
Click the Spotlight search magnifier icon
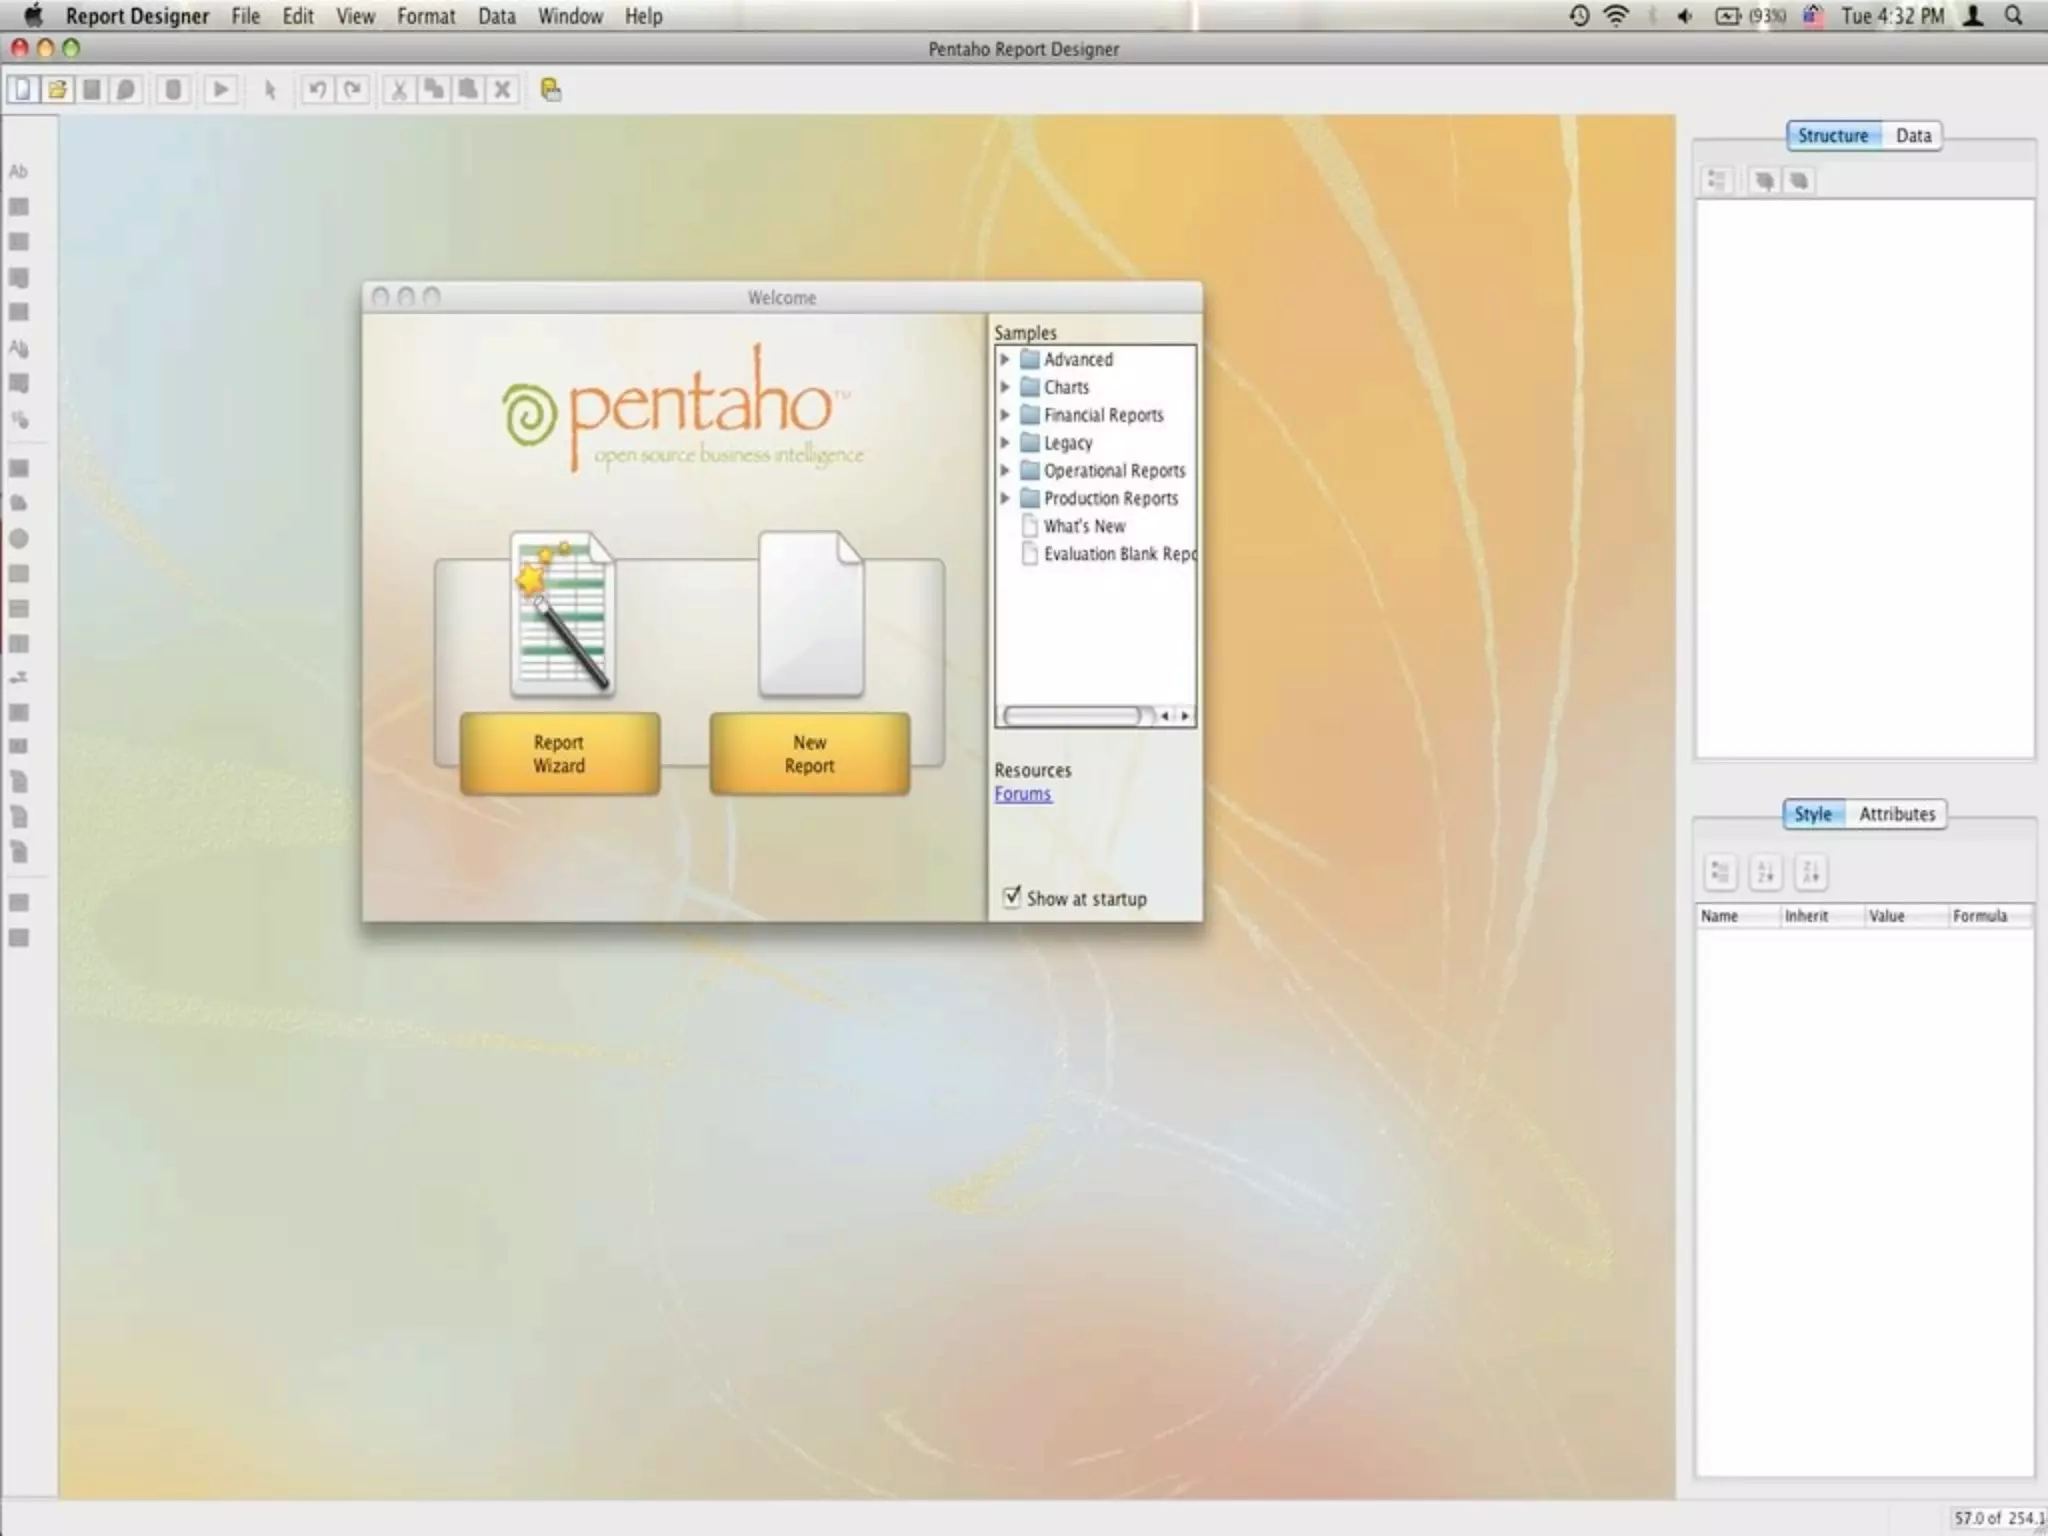2013,16
